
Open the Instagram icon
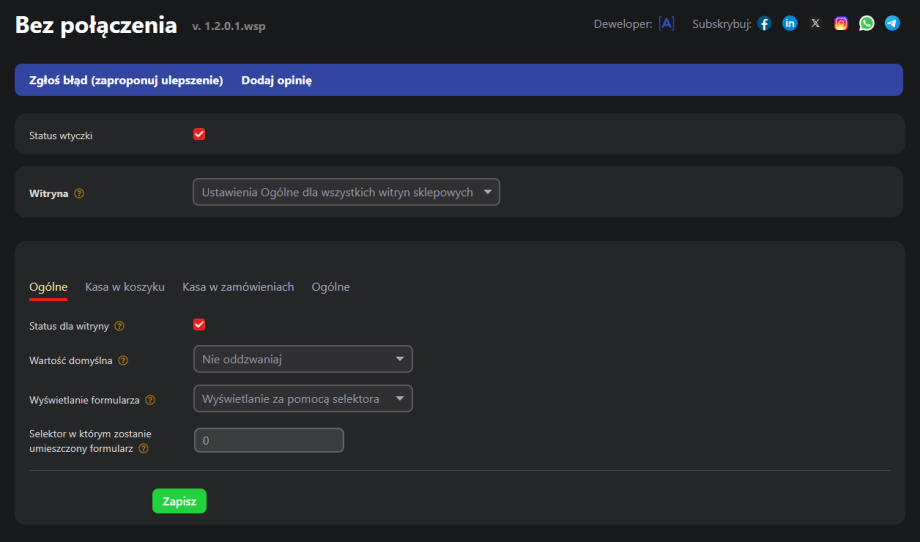pyautogui.click(x=841, y=24)
